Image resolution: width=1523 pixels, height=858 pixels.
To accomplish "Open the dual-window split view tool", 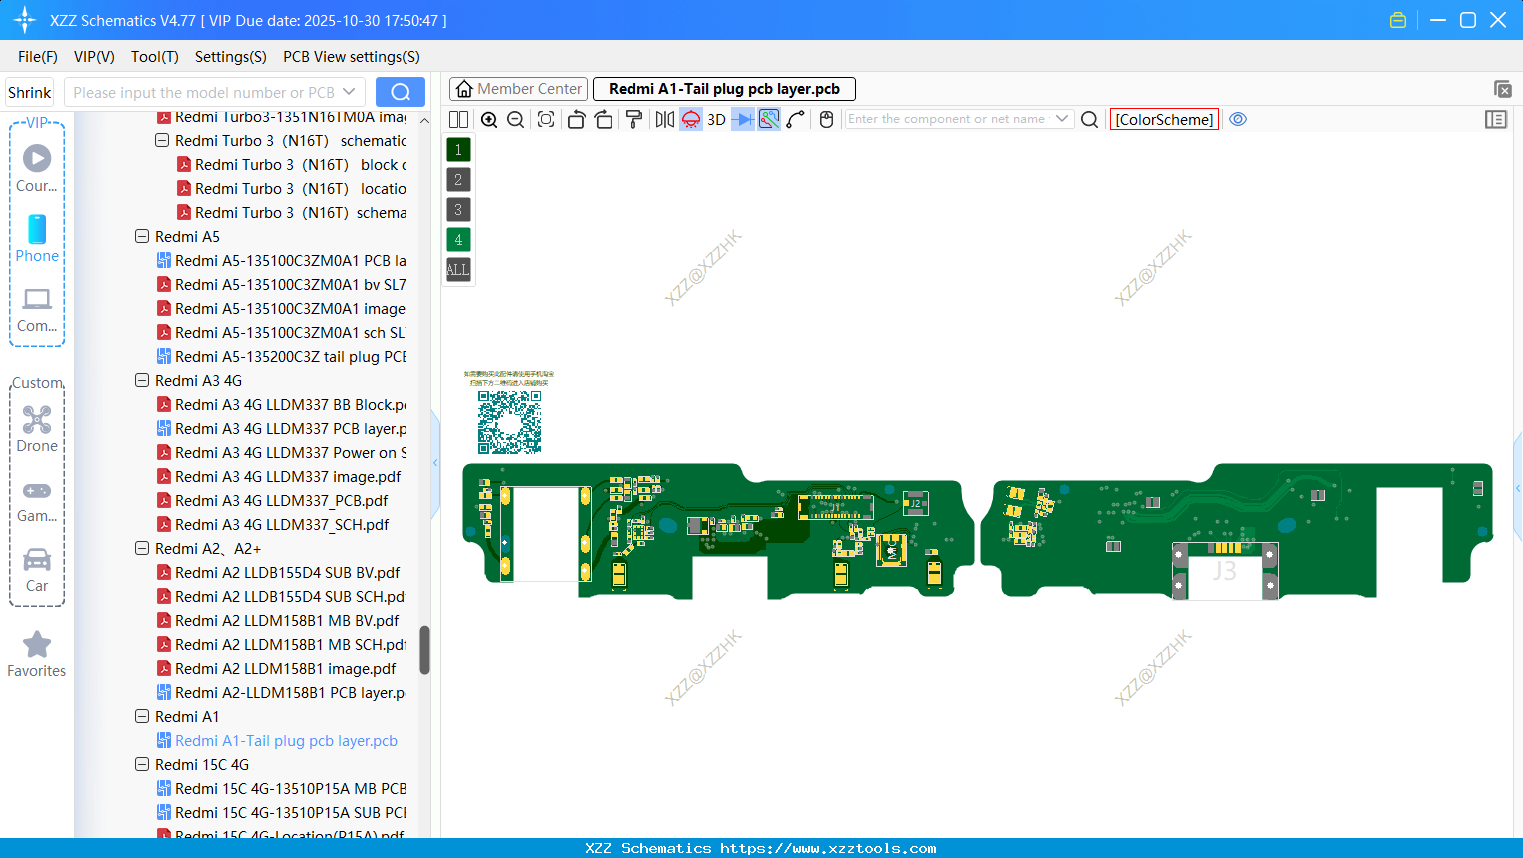I will point(457,119).
